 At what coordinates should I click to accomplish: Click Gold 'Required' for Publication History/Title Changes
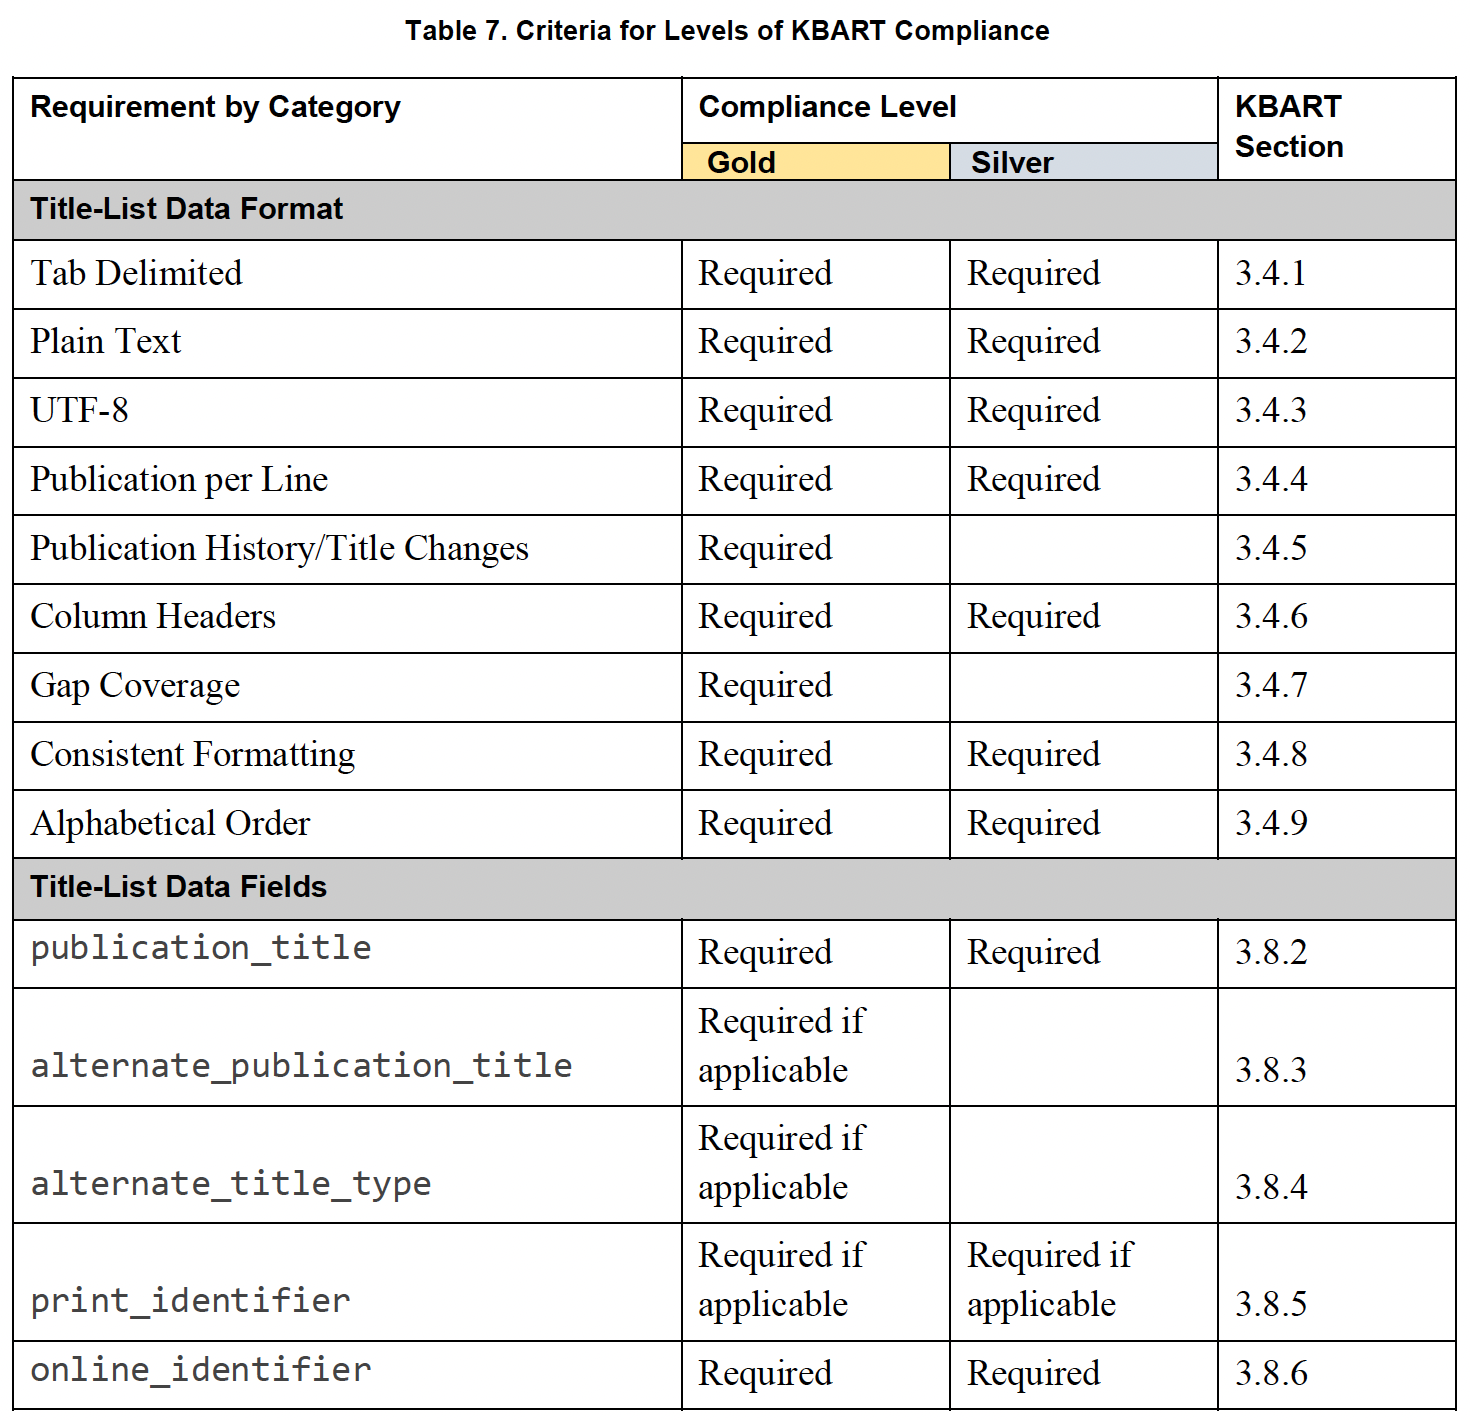tap(765, 549)
